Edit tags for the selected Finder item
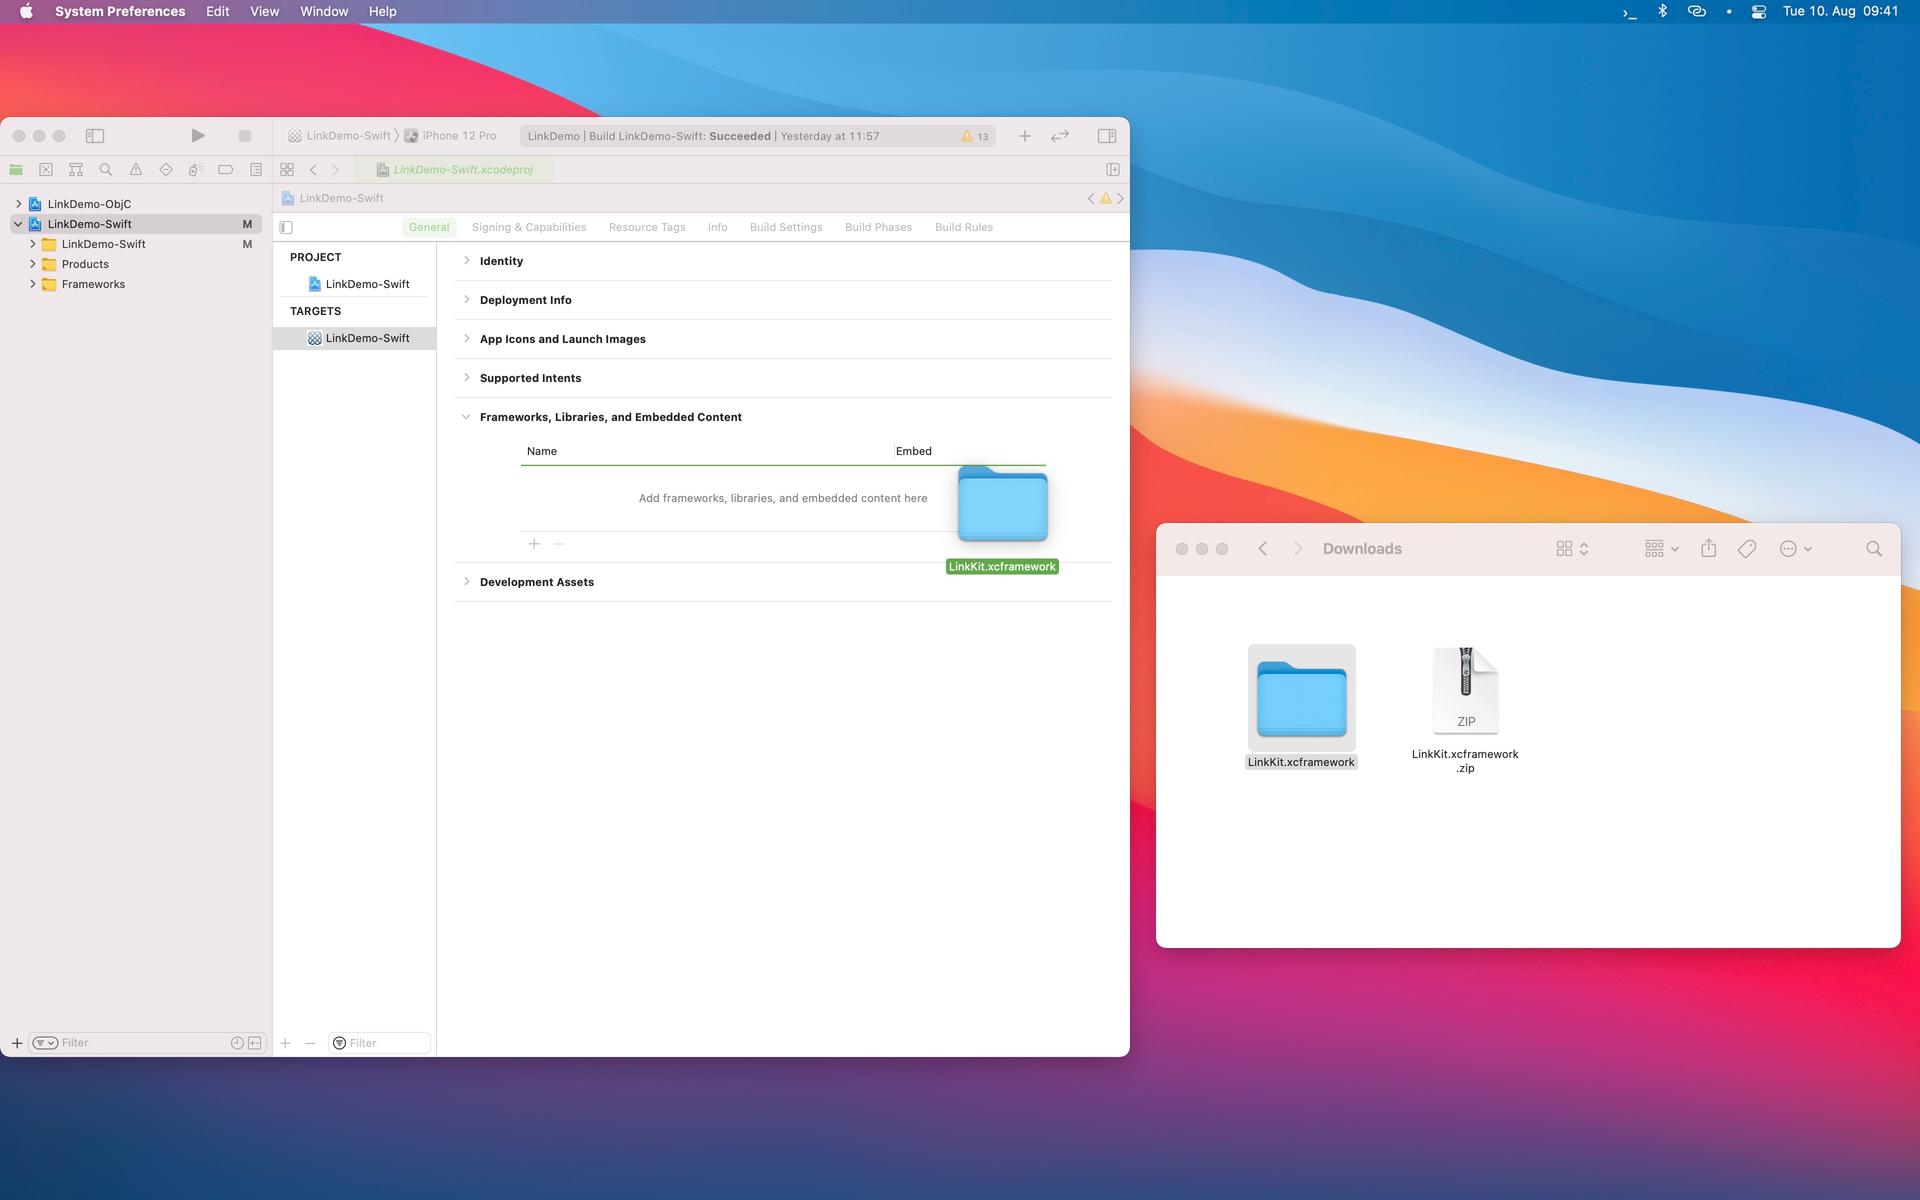Image resolution: width=1920 pixels, height=1200 pixels. pyautogui.click(x=1747, y=549)
